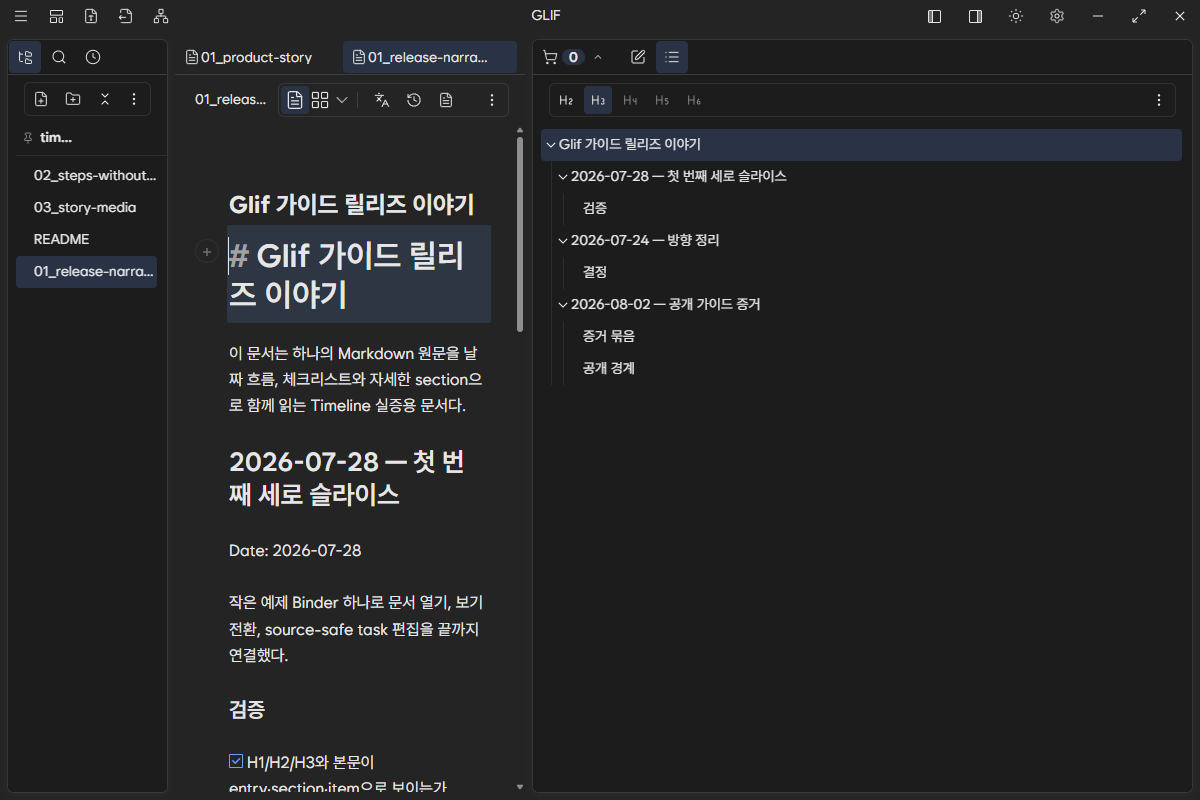This screenshot has height=800, width=1200.
Task: Open the version history icon in editor toolbar
Action: point(413,100)
